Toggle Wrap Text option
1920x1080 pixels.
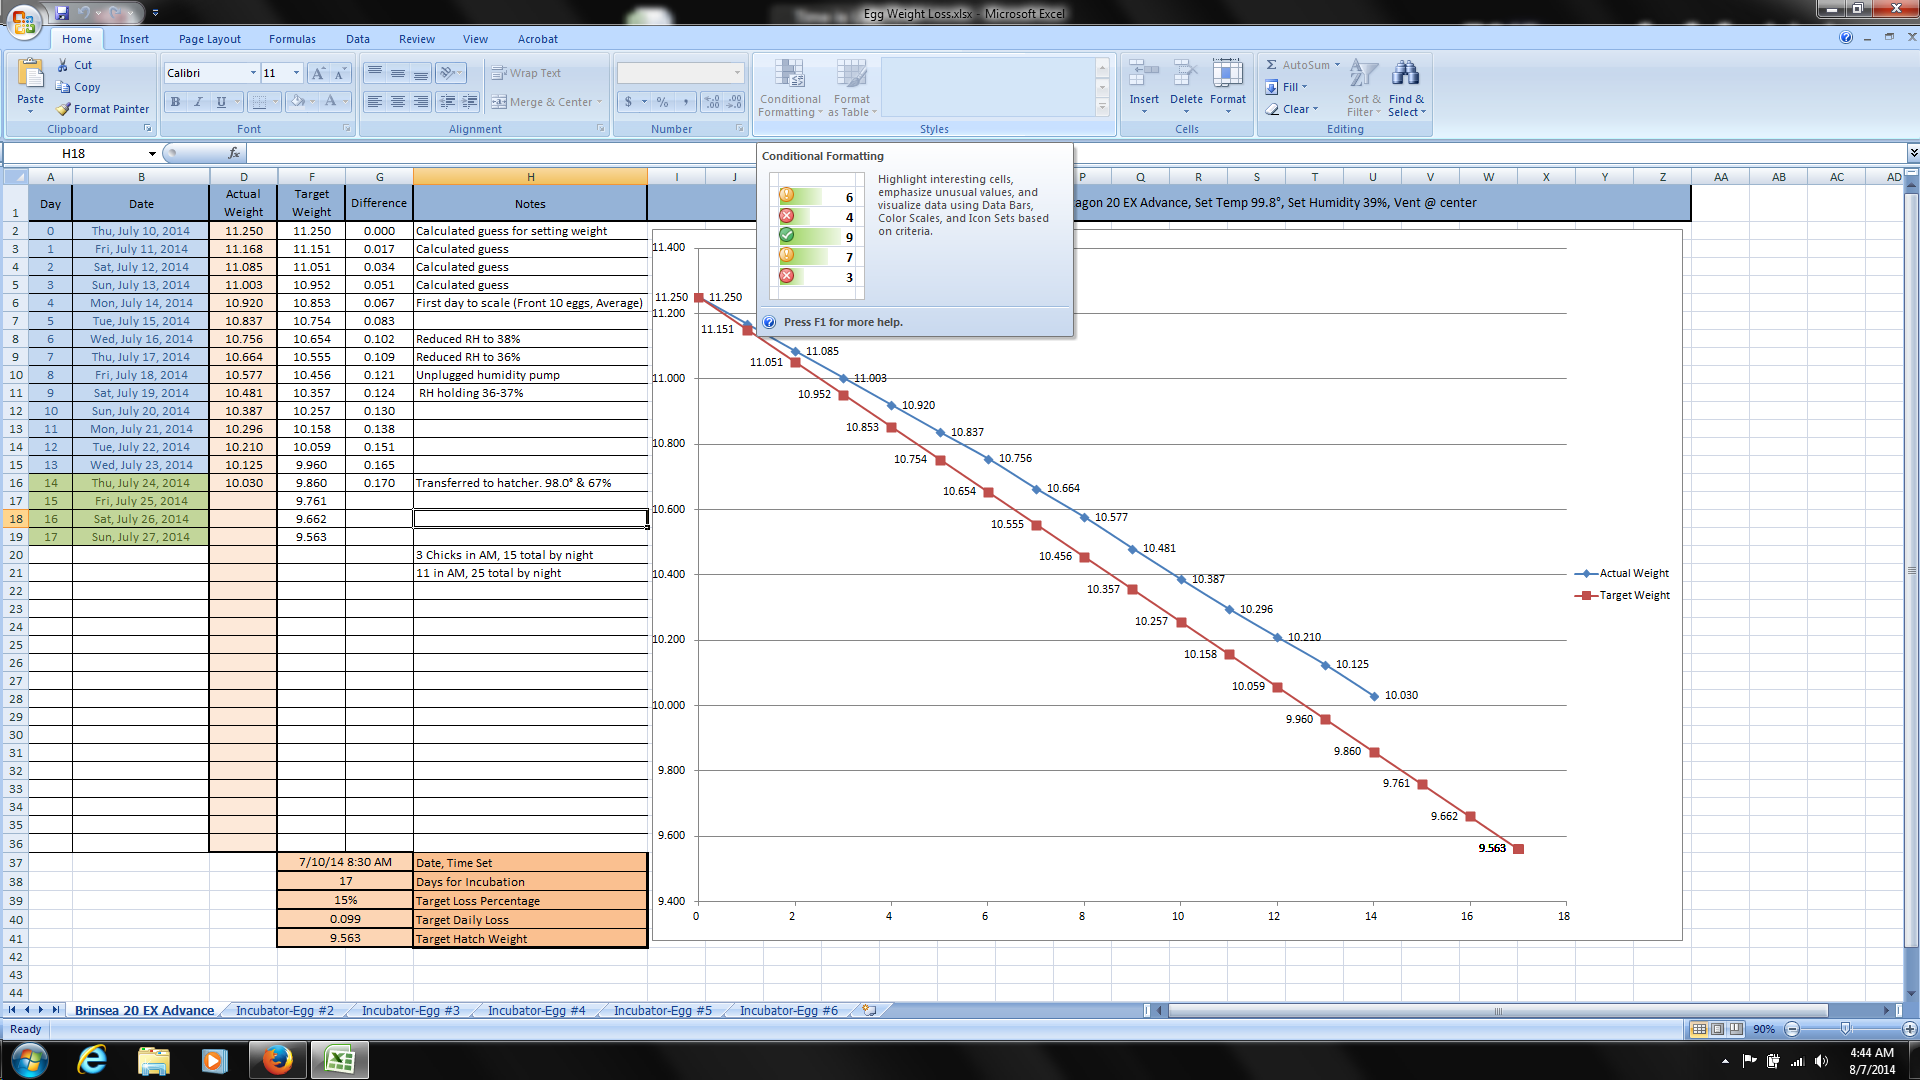[x=526, y=73]
